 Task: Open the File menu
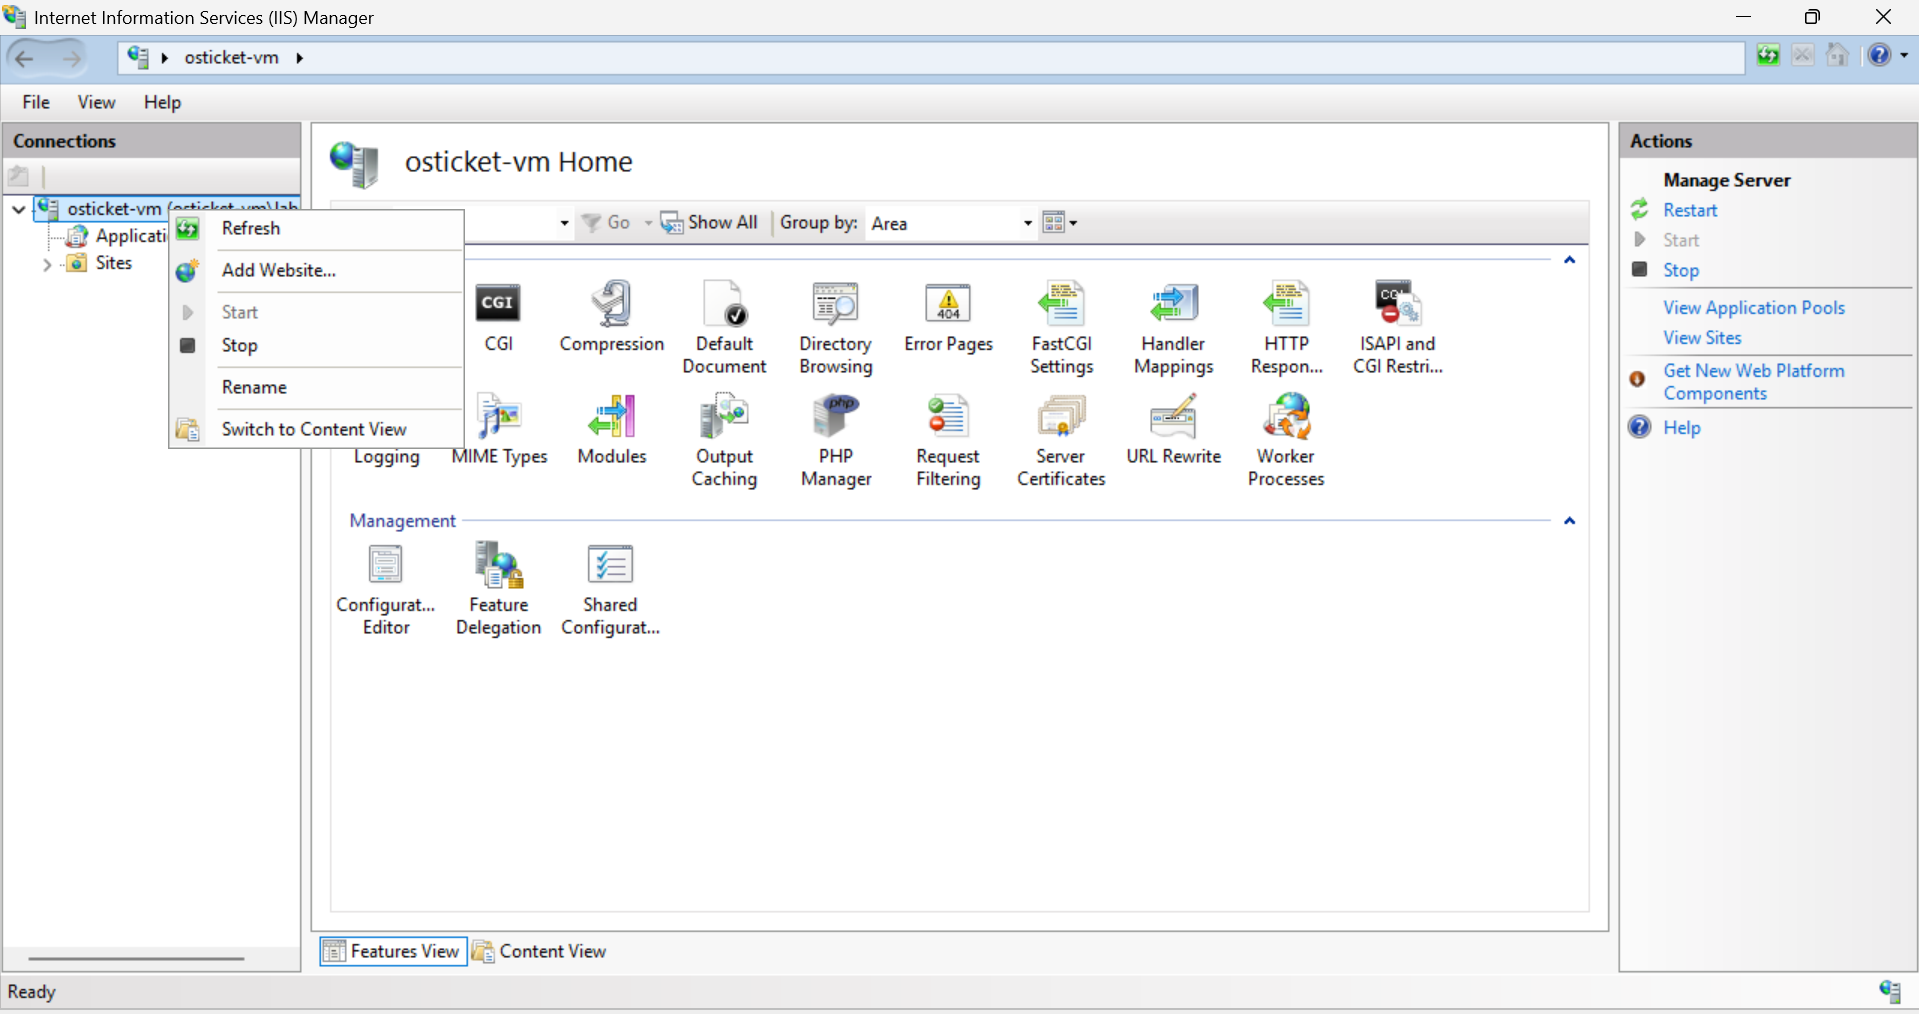(36, 102)
